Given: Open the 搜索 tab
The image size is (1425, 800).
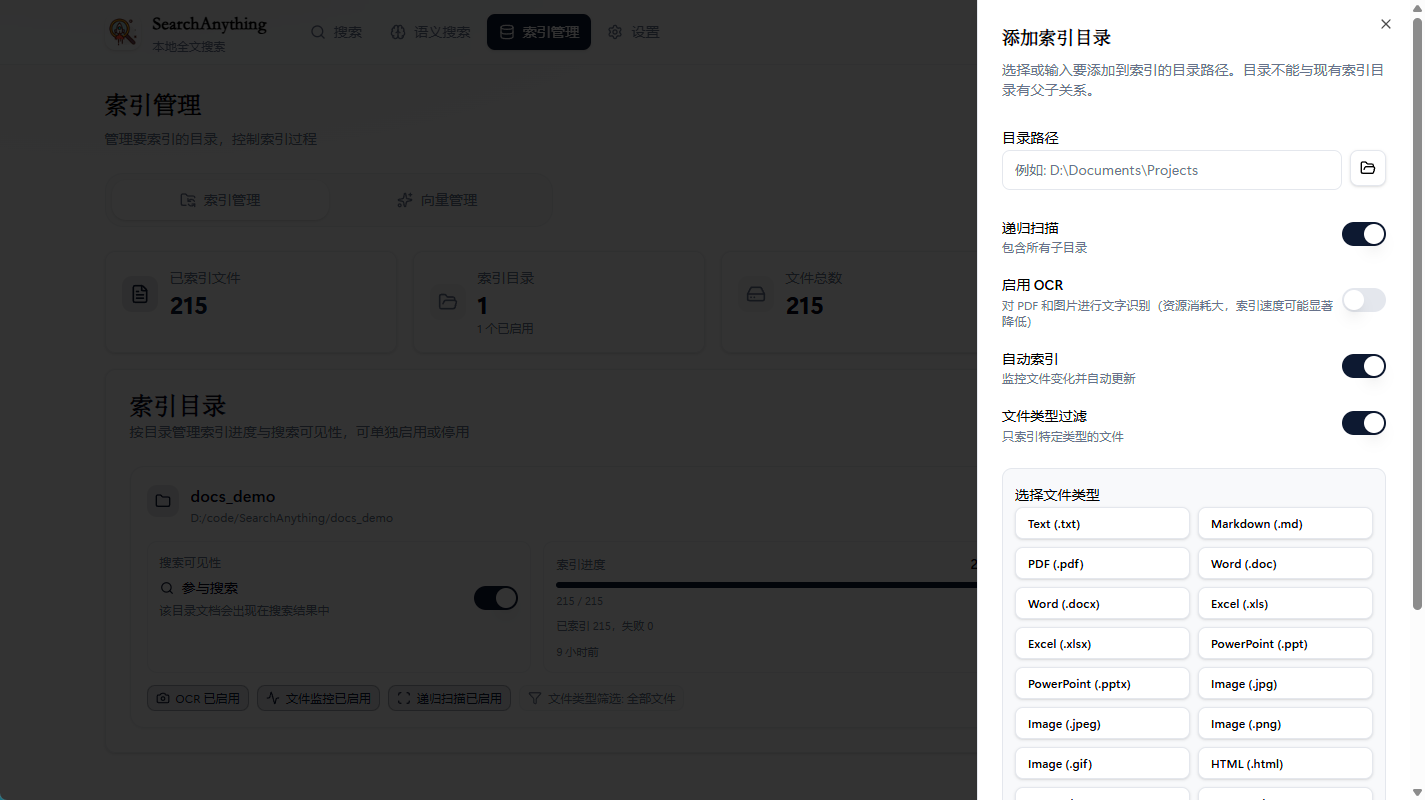Looking at the screenshot, I should 336,32.
